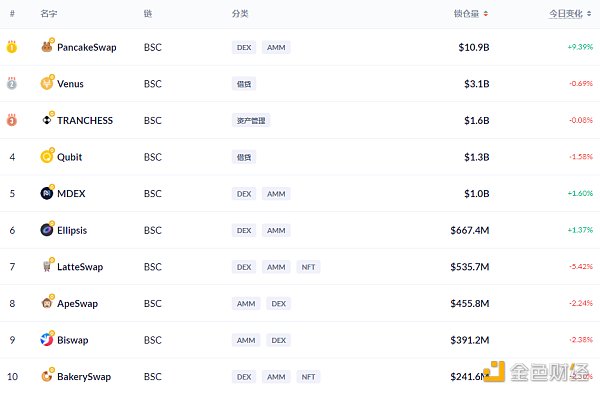Open the LatteSwap project link
This screenshot has width=600, height=393.
(x=80, y=267)
